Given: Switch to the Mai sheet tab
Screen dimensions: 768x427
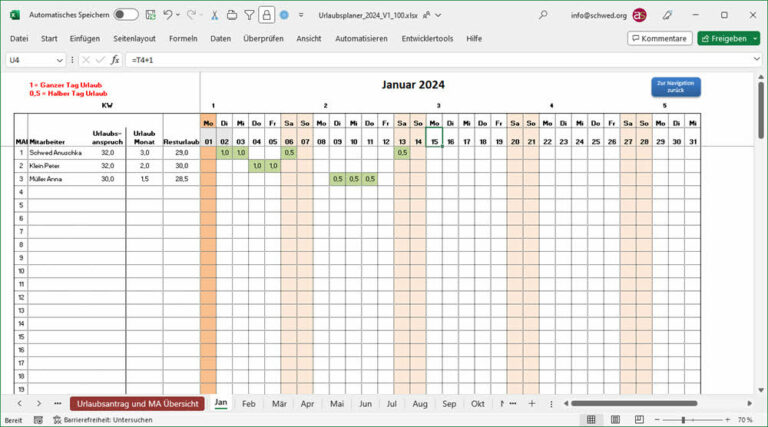Looking at the screenshot, I should pos(336,404).
